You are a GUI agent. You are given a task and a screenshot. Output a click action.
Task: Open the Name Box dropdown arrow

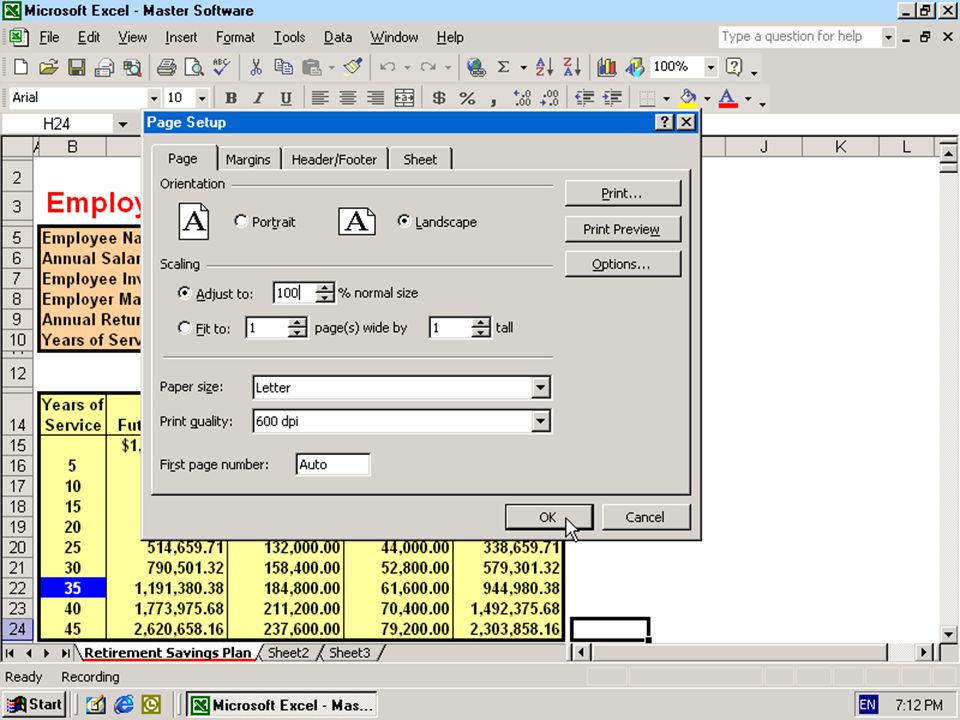click(x=123, y=124)
